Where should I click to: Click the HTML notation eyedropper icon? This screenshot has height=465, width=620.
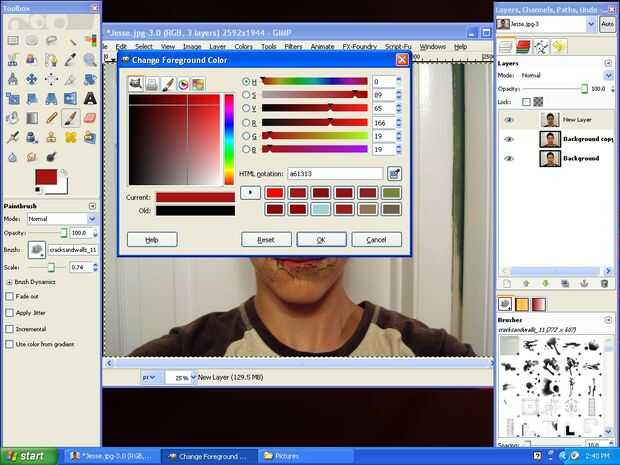394,174
